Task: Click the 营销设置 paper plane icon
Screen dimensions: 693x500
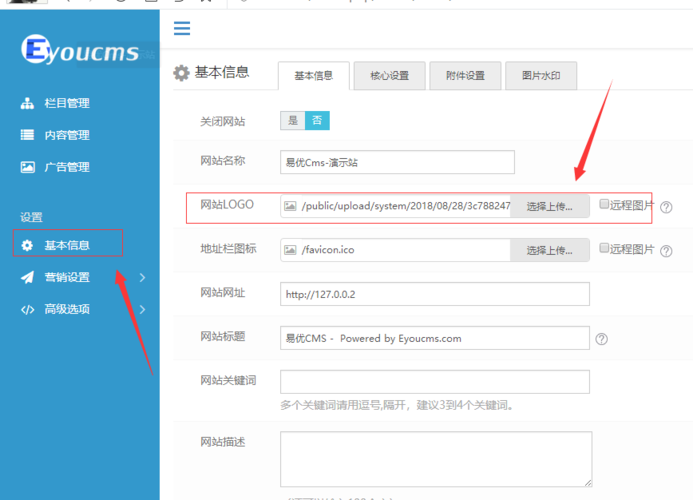Action: point(27,277)
